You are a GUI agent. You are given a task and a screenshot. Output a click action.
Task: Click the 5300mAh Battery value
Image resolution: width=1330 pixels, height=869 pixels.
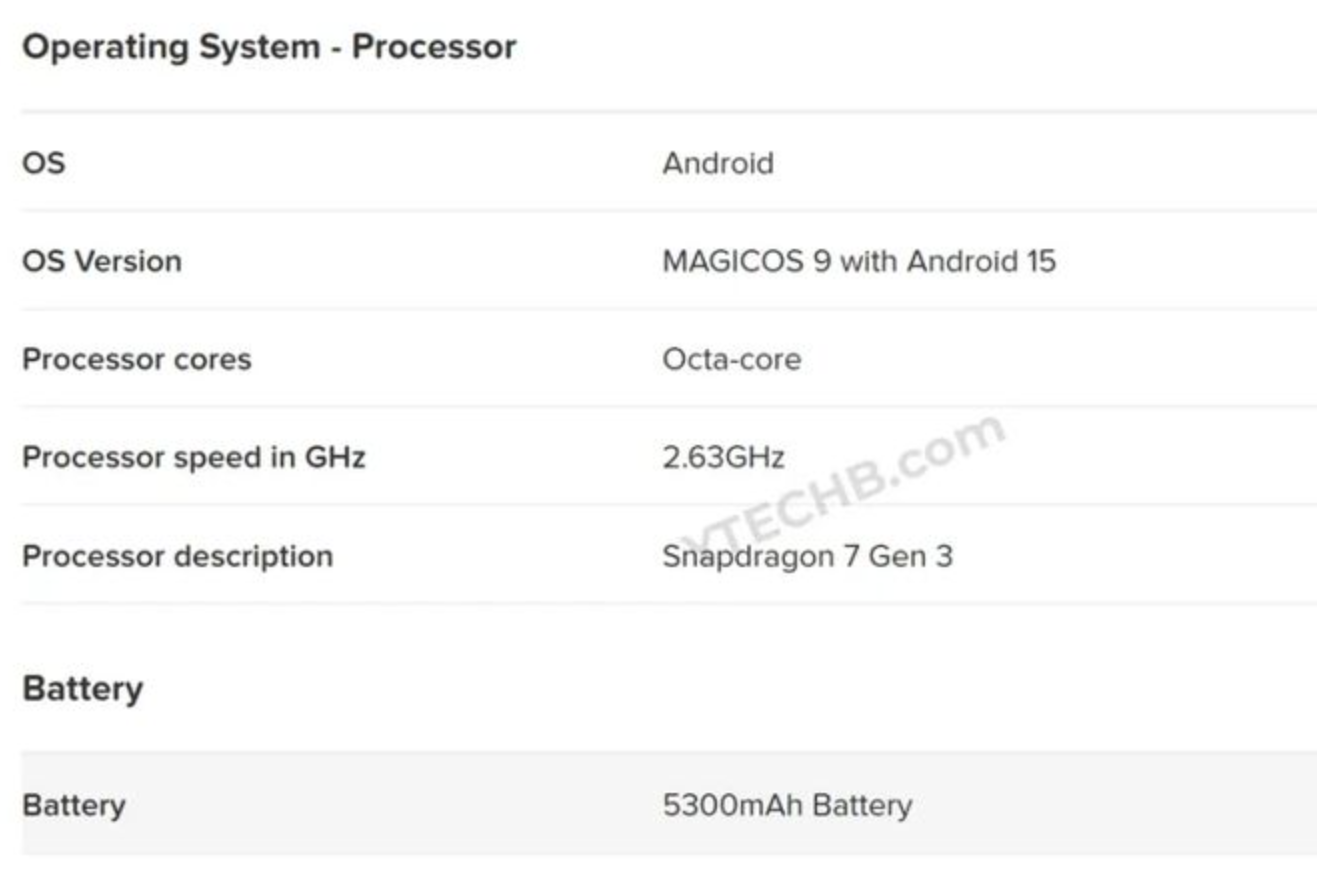click(787, 805)
